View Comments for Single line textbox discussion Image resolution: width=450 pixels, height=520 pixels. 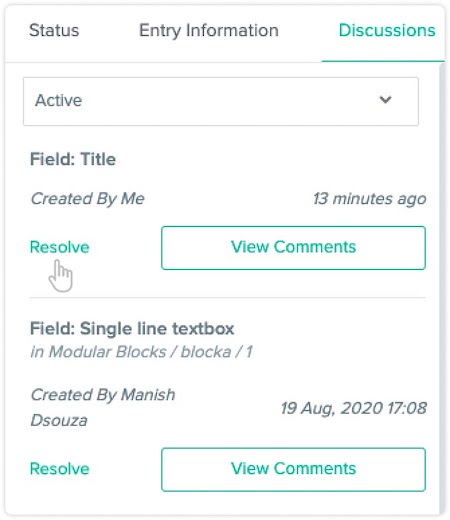293,469
